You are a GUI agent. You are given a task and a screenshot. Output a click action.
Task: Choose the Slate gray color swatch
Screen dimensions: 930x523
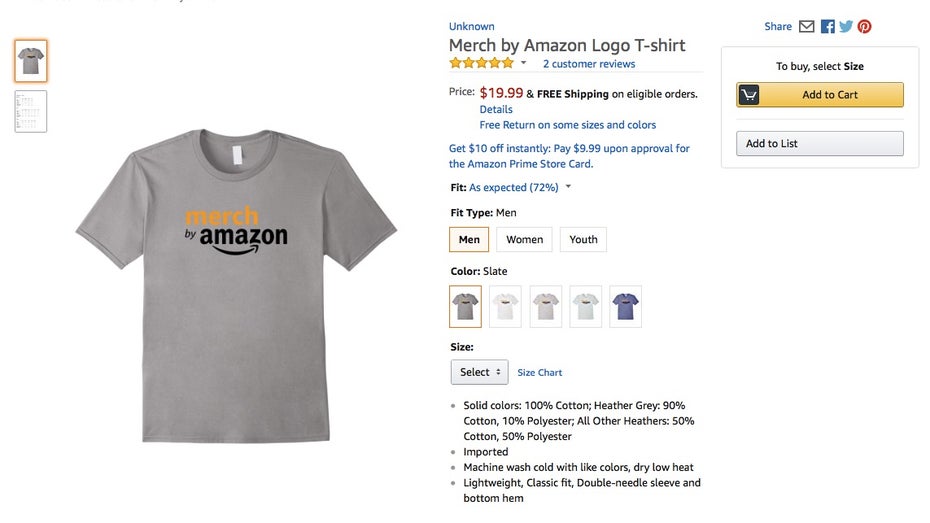(x=466, y=306)
